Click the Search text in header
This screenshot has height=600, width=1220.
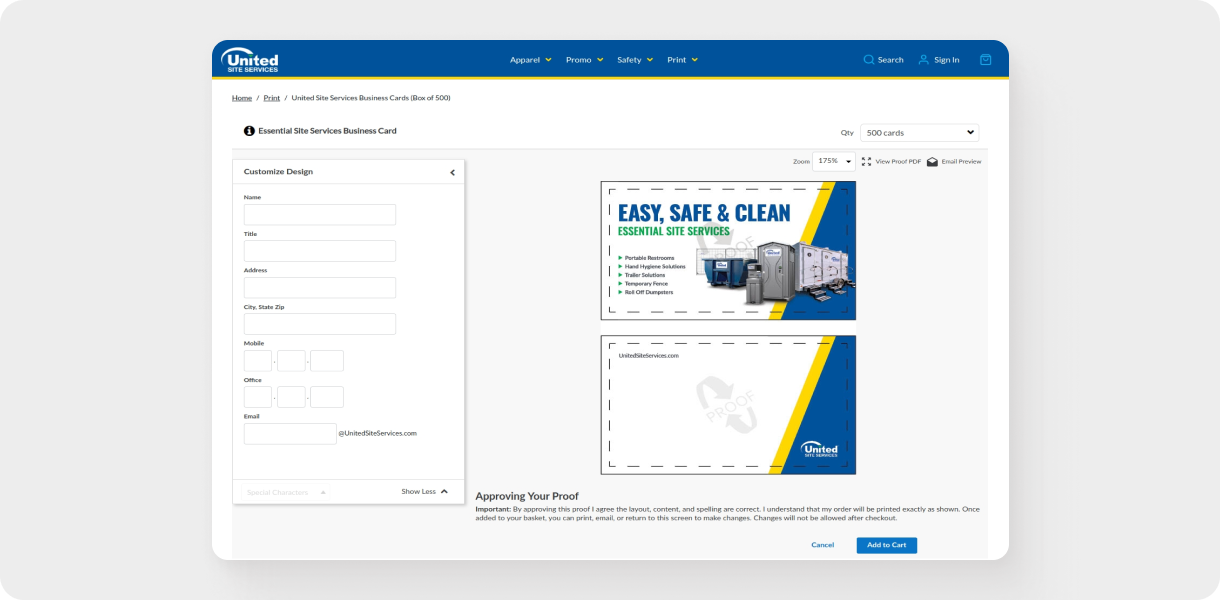890,60
